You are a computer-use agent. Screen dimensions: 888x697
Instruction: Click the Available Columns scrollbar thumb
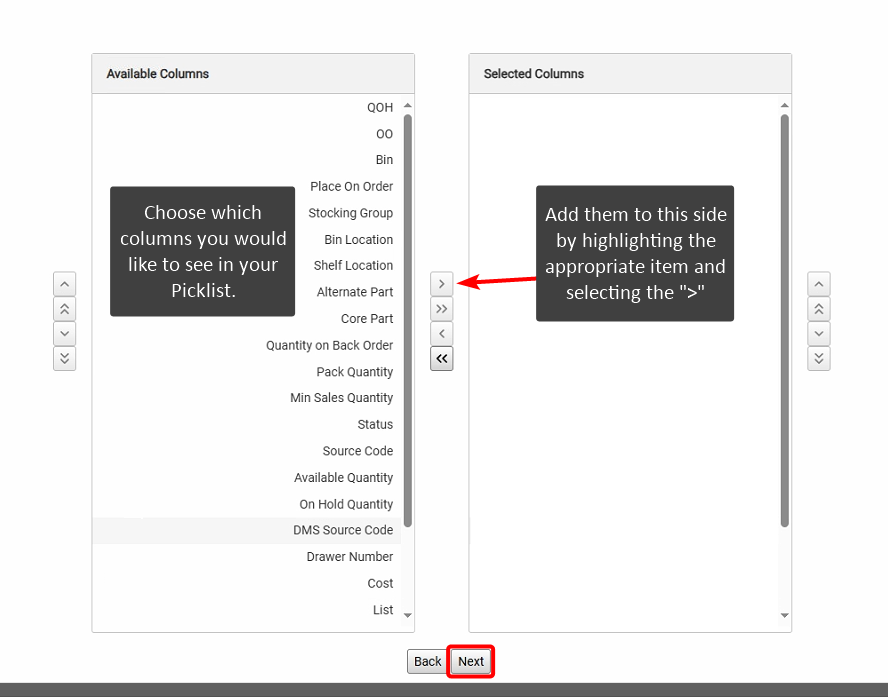click(408, 320)
